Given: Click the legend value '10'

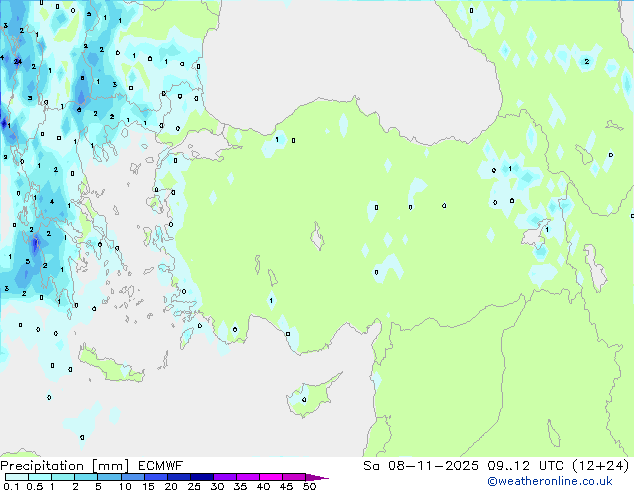Looking at the screenshot, I should click(125, 486).
